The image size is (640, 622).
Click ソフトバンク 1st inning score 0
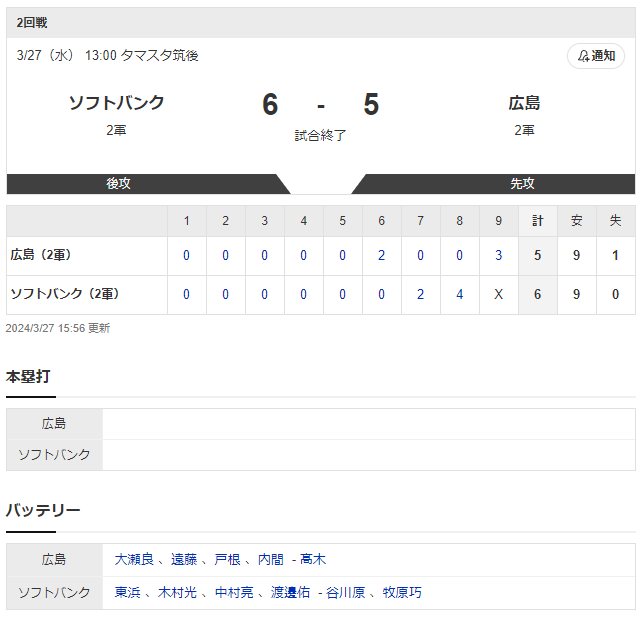[x=187, y=294]
